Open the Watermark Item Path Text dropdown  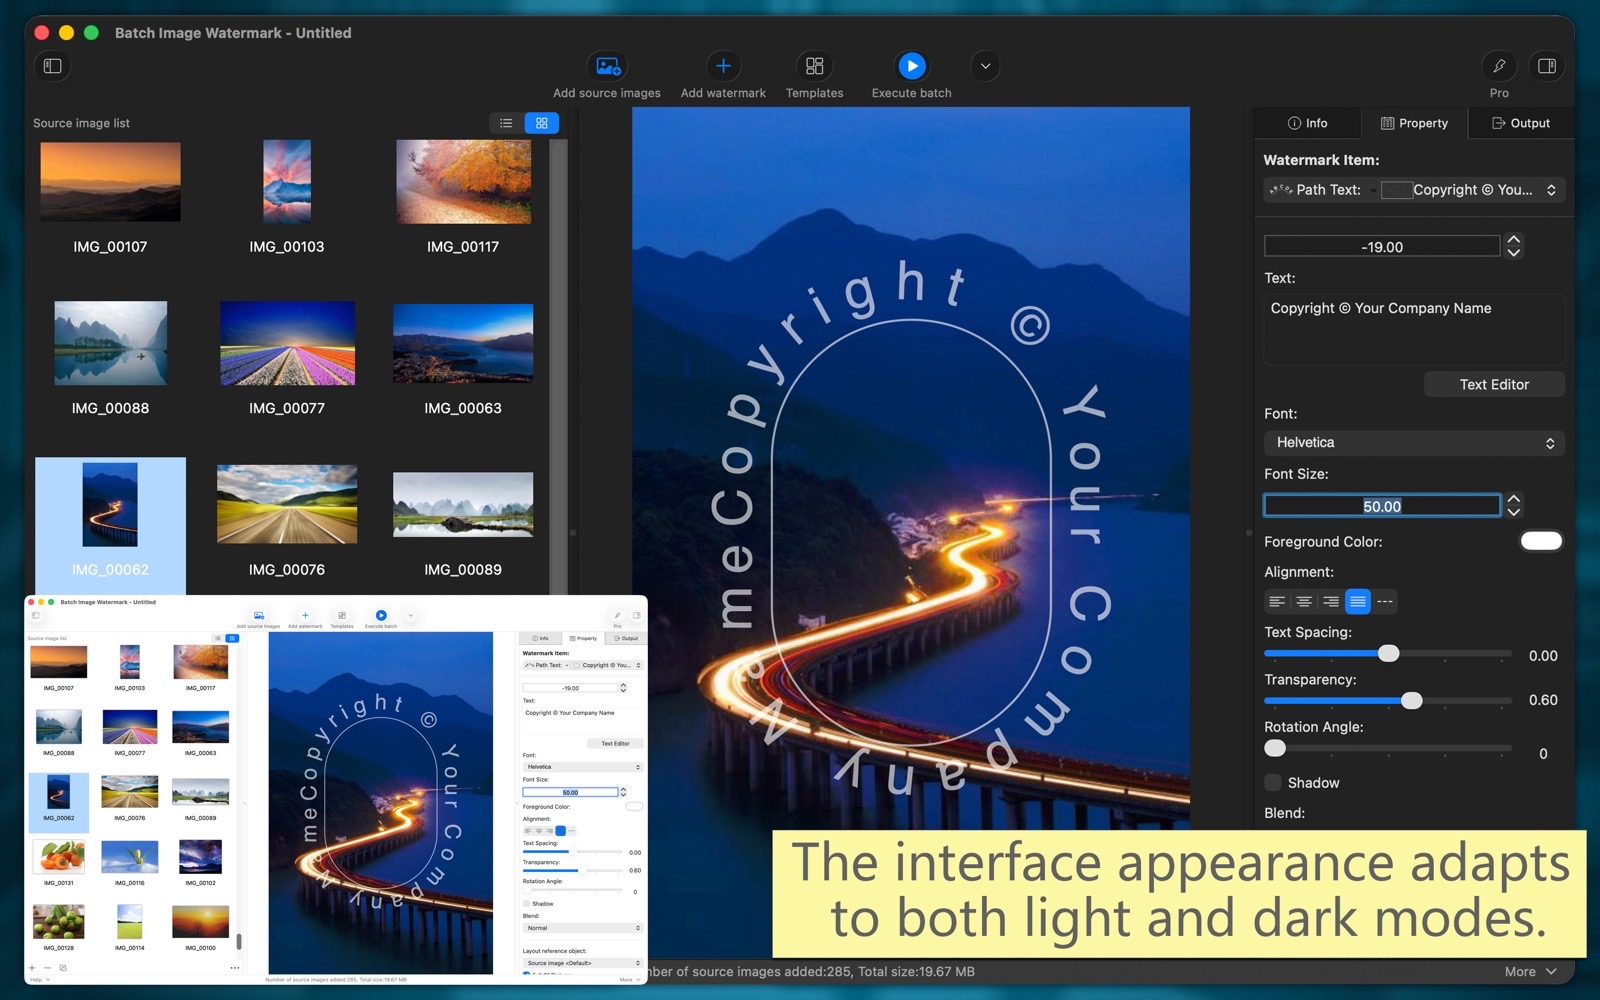[x=1413, y=190]
